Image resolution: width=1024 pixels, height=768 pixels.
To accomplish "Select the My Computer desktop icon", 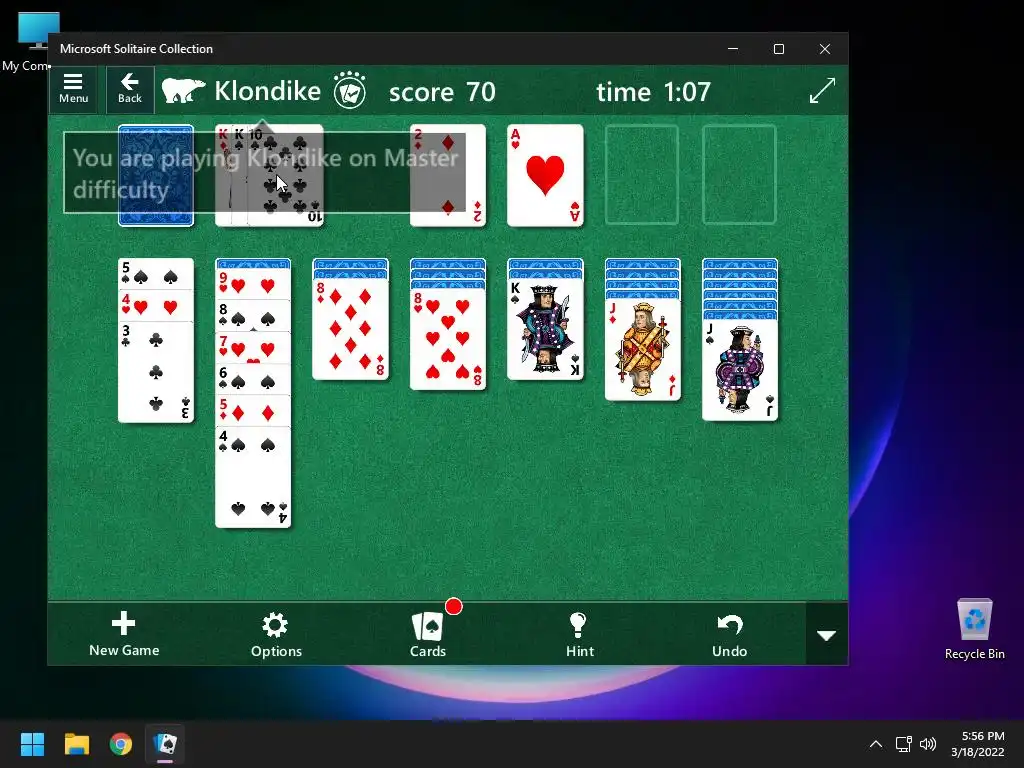I will tap(27, 42).
